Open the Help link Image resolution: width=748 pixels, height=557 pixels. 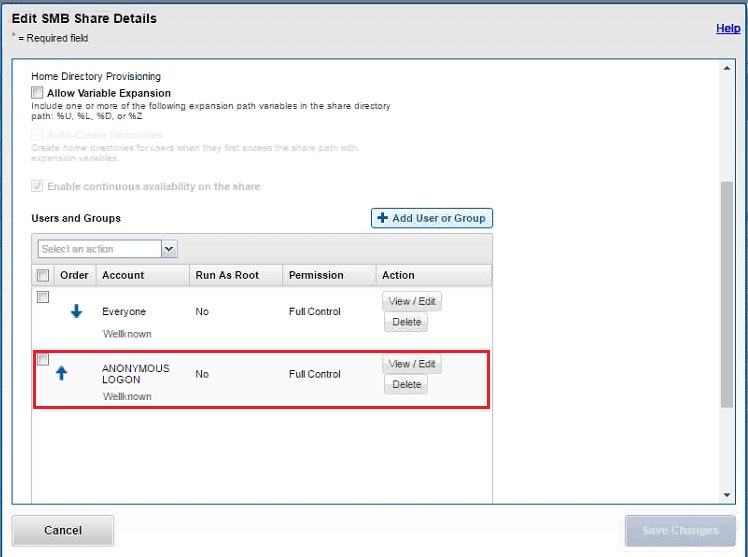(728, 28)
